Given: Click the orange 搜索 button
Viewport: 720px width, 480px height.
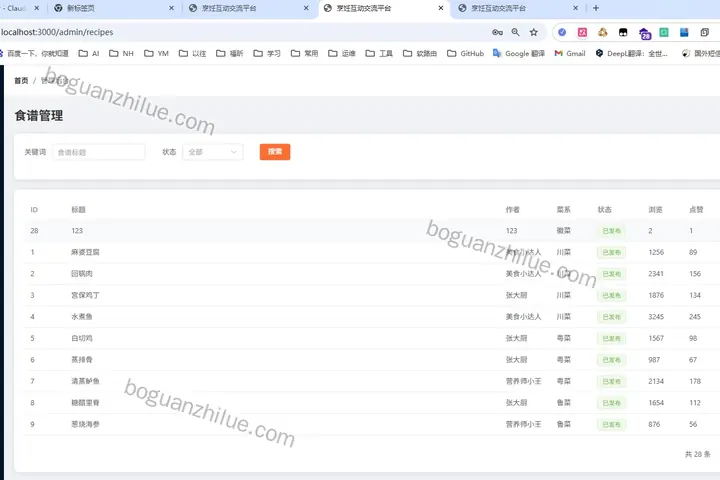Looking at the screenshot, I should pyautogui.click(x=275, y=152).
